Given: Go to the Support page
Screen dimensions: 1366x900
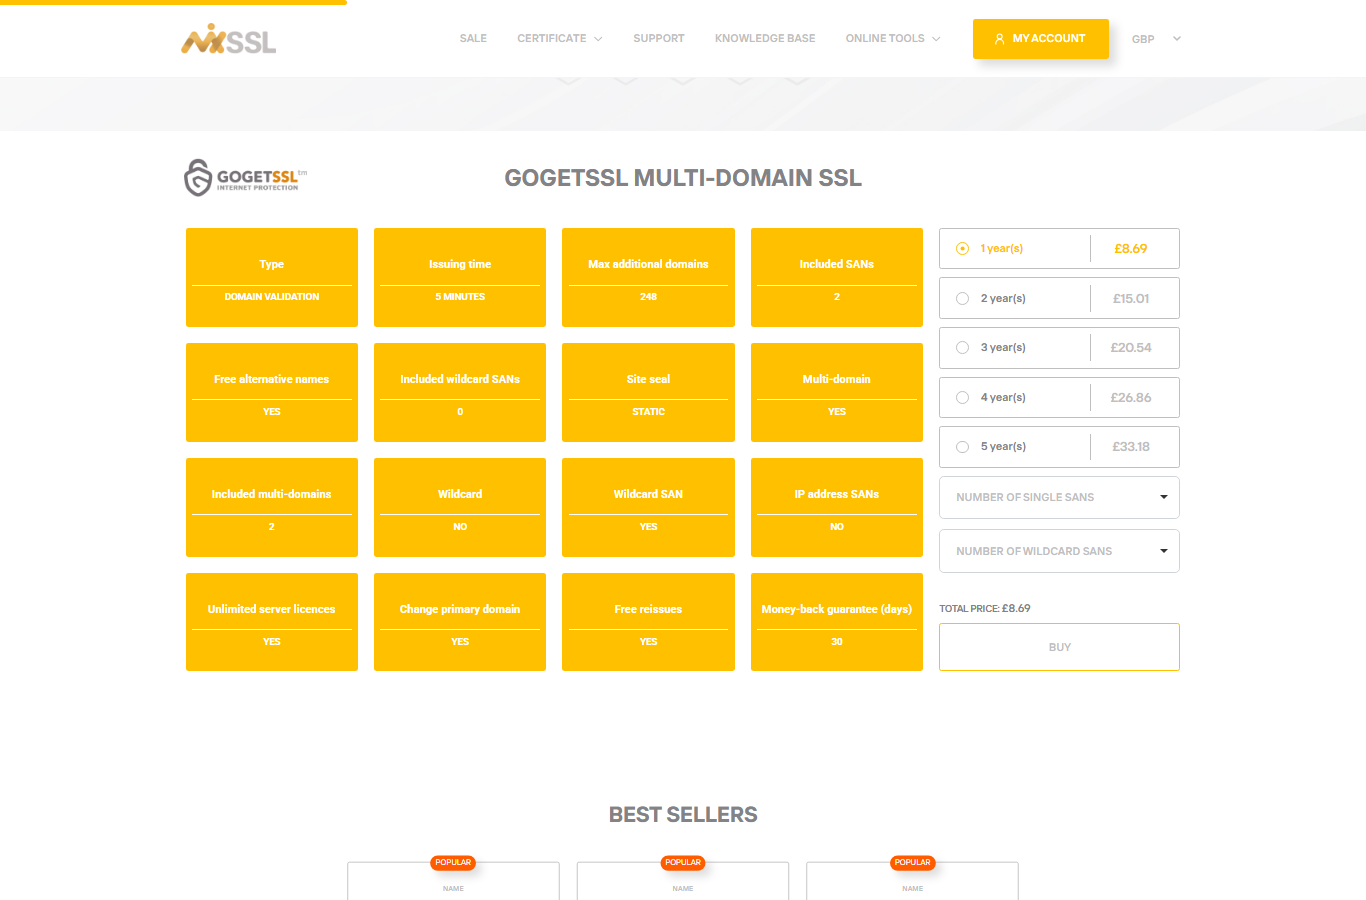Looking at the screenshot, I should [659, 38].
